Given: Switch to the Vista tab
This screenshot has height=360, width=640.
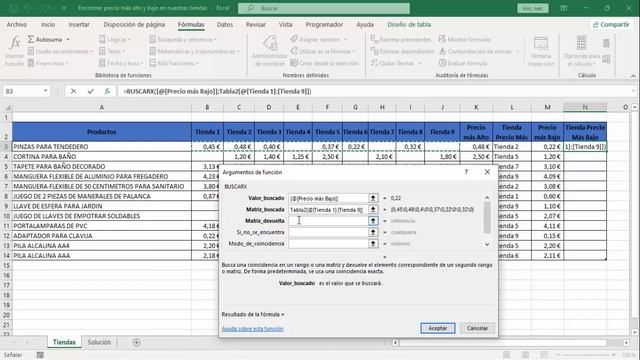Looking at the screenshot, I should pos(286,24).
